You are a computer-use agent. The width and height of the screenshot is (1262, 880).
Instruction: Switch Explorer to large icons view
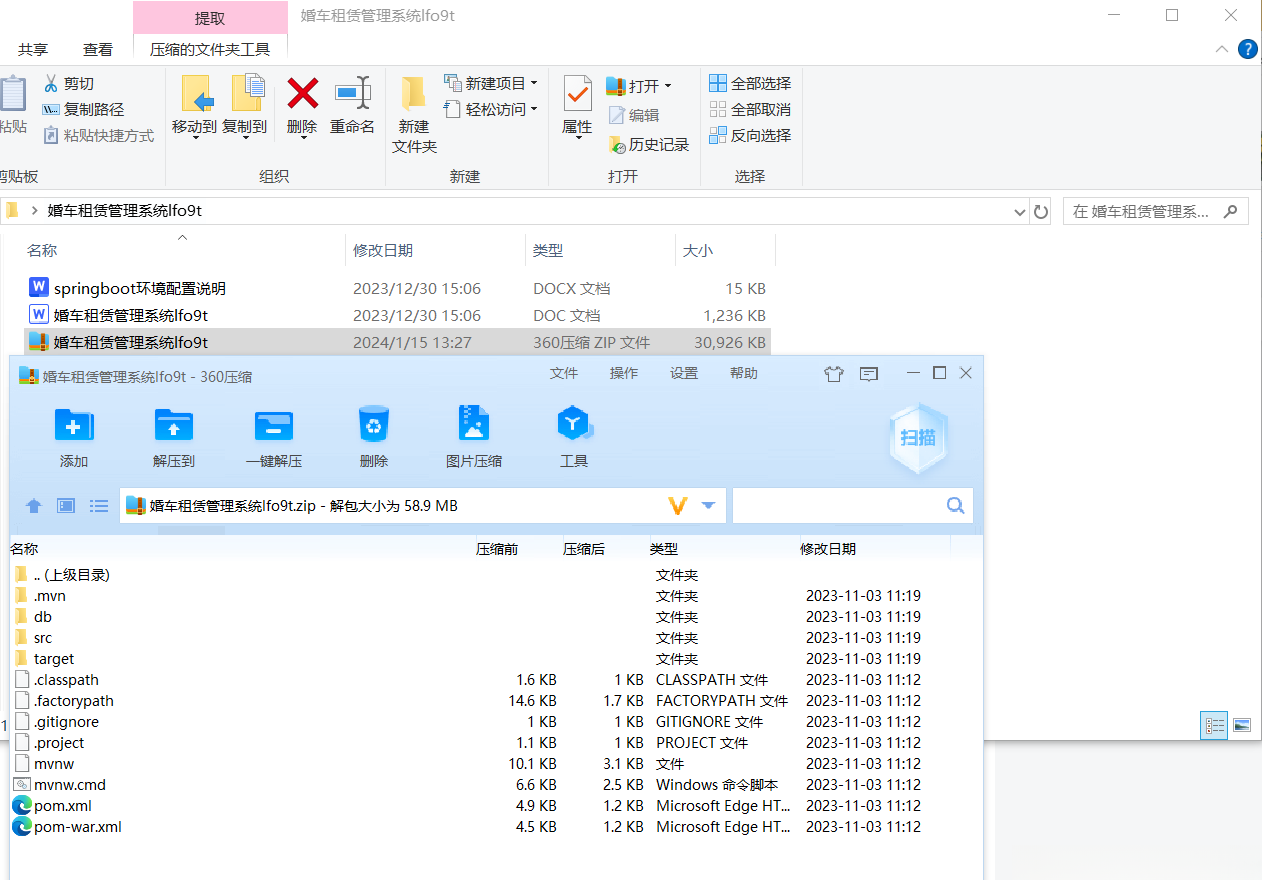tap(1241, 725)
